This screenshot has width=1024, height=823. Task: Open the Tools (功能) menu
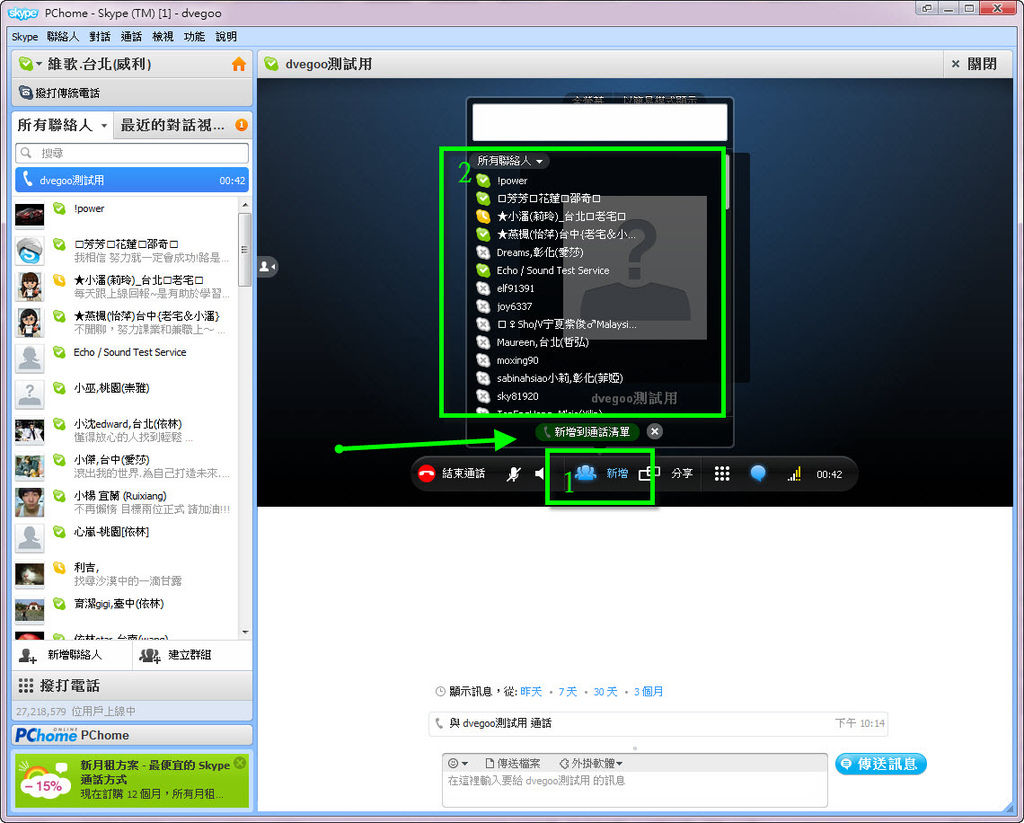coord(194,37)
